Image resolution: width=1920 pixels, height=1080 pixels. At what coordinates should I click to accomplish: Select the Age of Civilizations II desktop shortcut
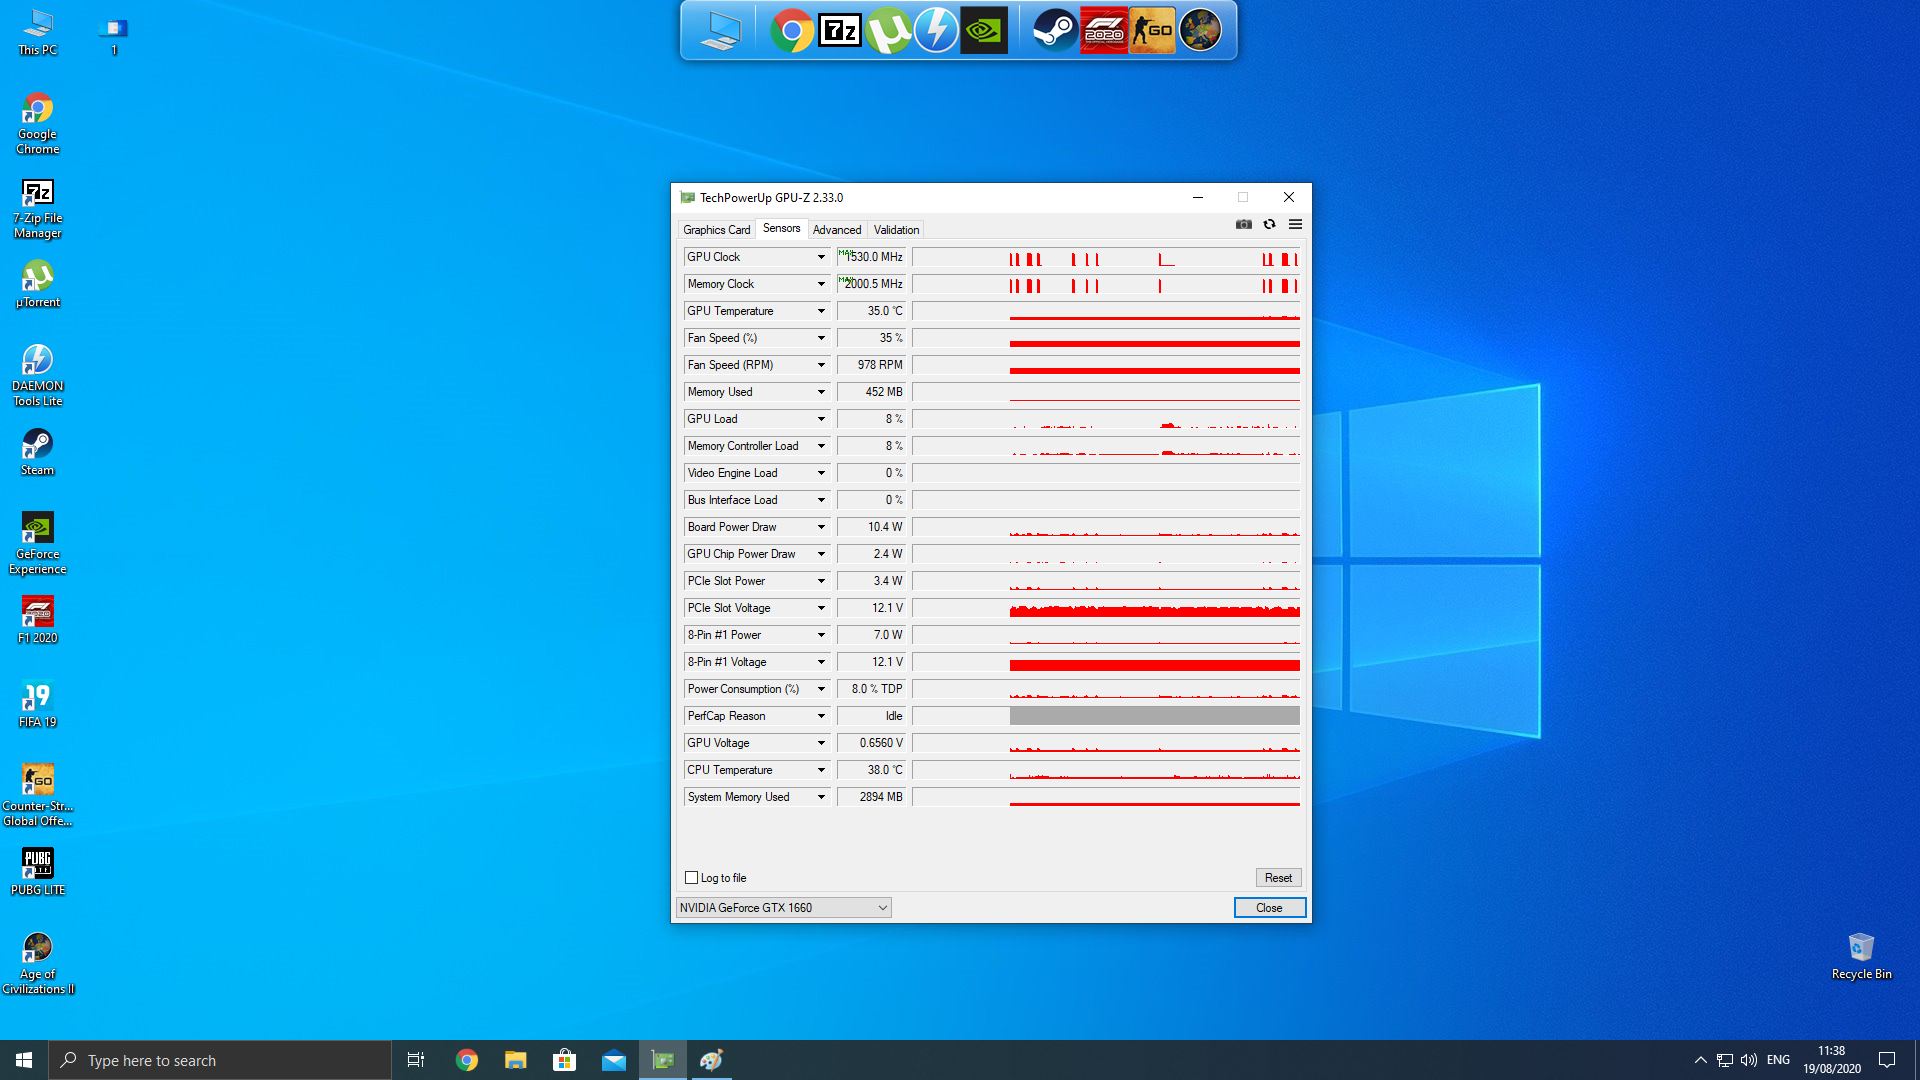(38, 964)
